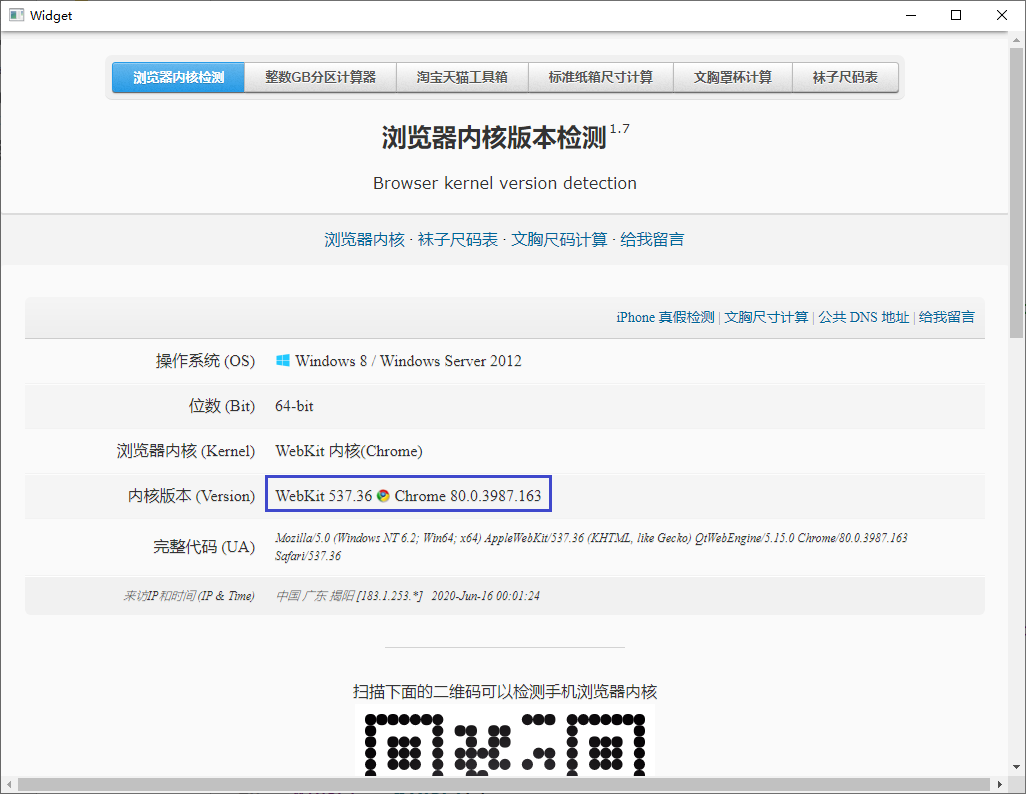Screen dimensions: 1026x794
Task: Select the highlighted 浏览器内核检测 tab
Action: pyautogui.click(x=177, y=75)
